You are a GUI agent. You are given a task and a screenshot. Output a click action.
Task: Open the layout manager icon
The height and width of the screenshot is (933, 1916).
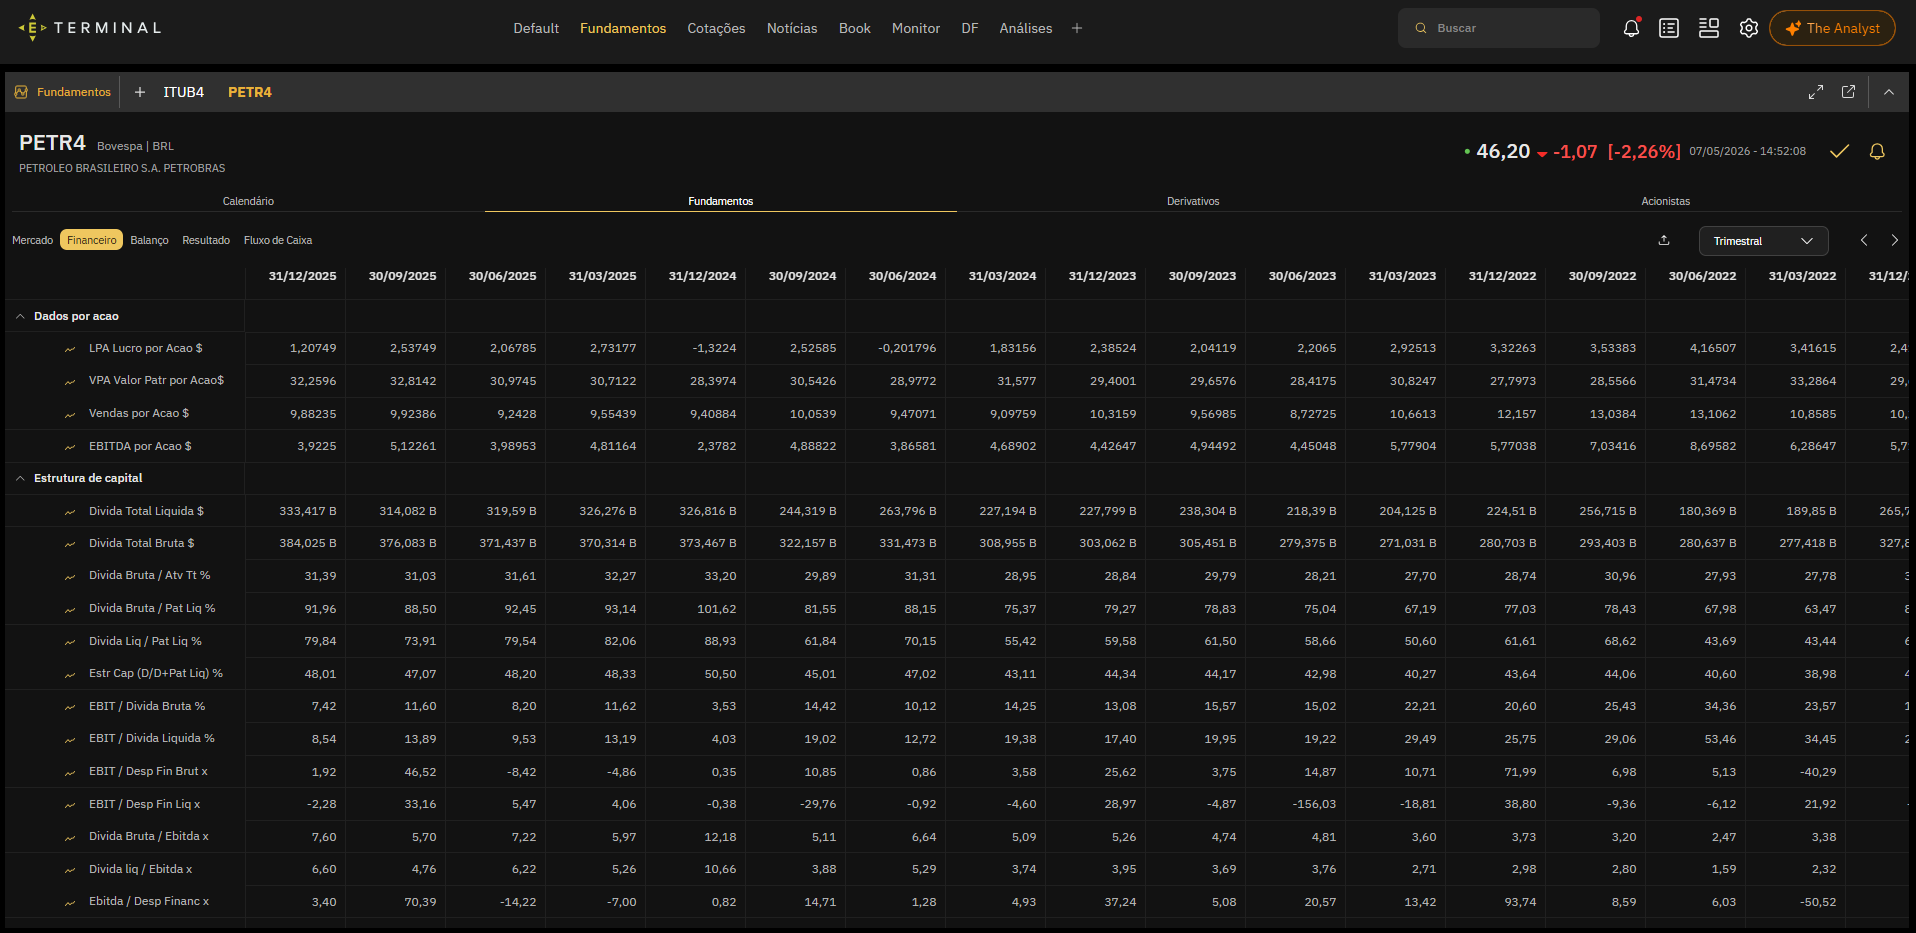point(1709,28)
